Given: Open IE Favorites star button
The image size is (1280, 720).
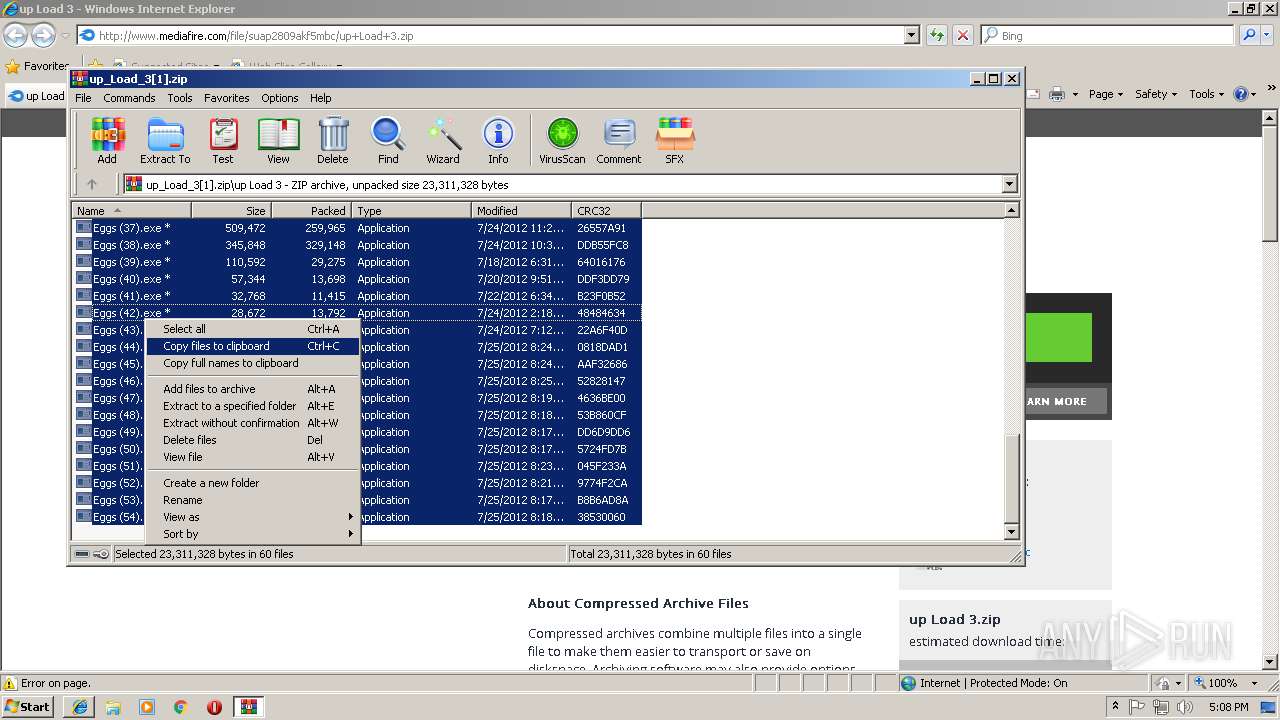Looking at the screenshot, I should pyautogui.click(x=37, y=66).
